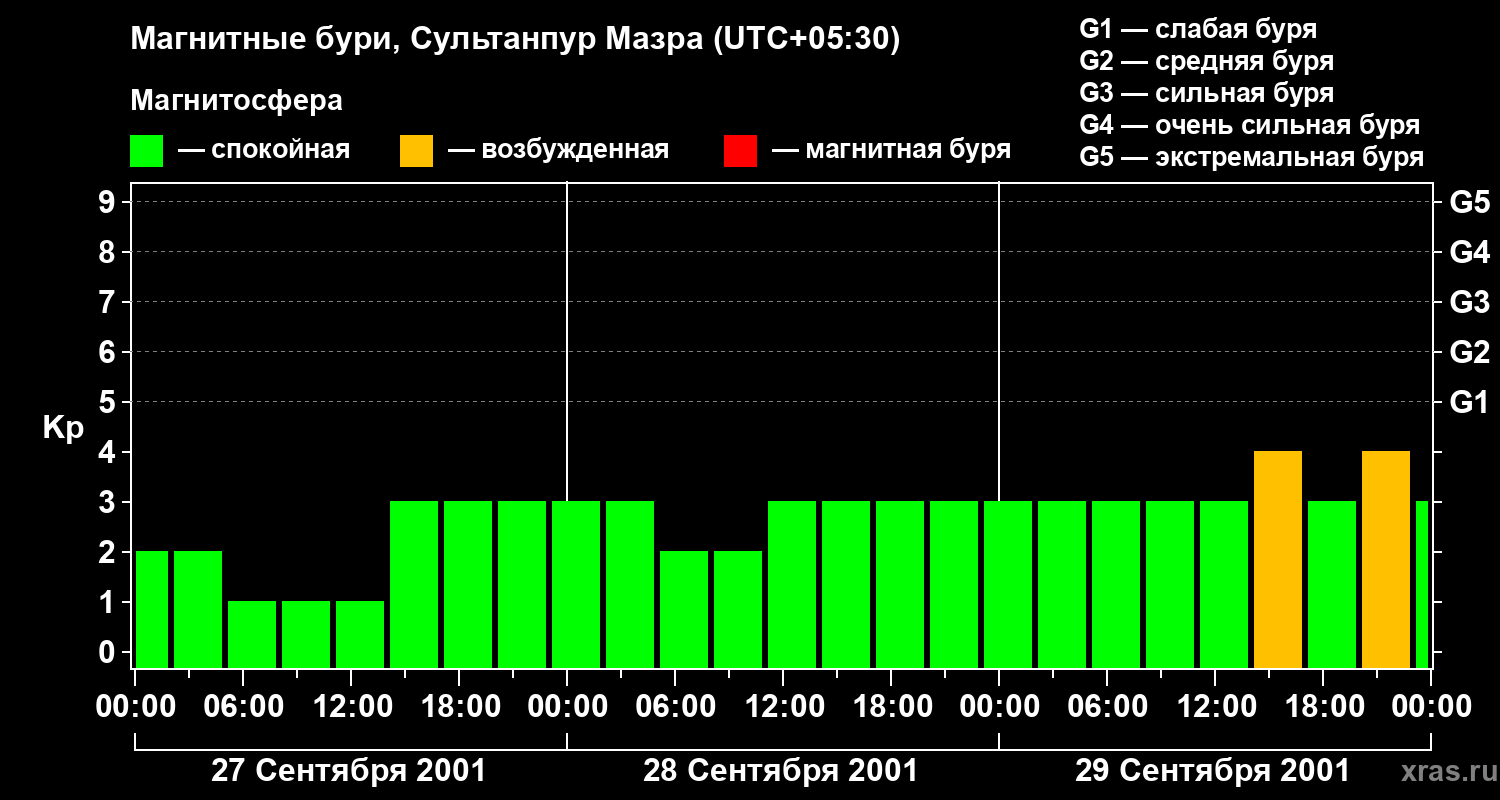Click the Kp 1 bar starting at 06:00 on 27 Сентября
Screen dimensions: 1500x800
tap(252, 635)
